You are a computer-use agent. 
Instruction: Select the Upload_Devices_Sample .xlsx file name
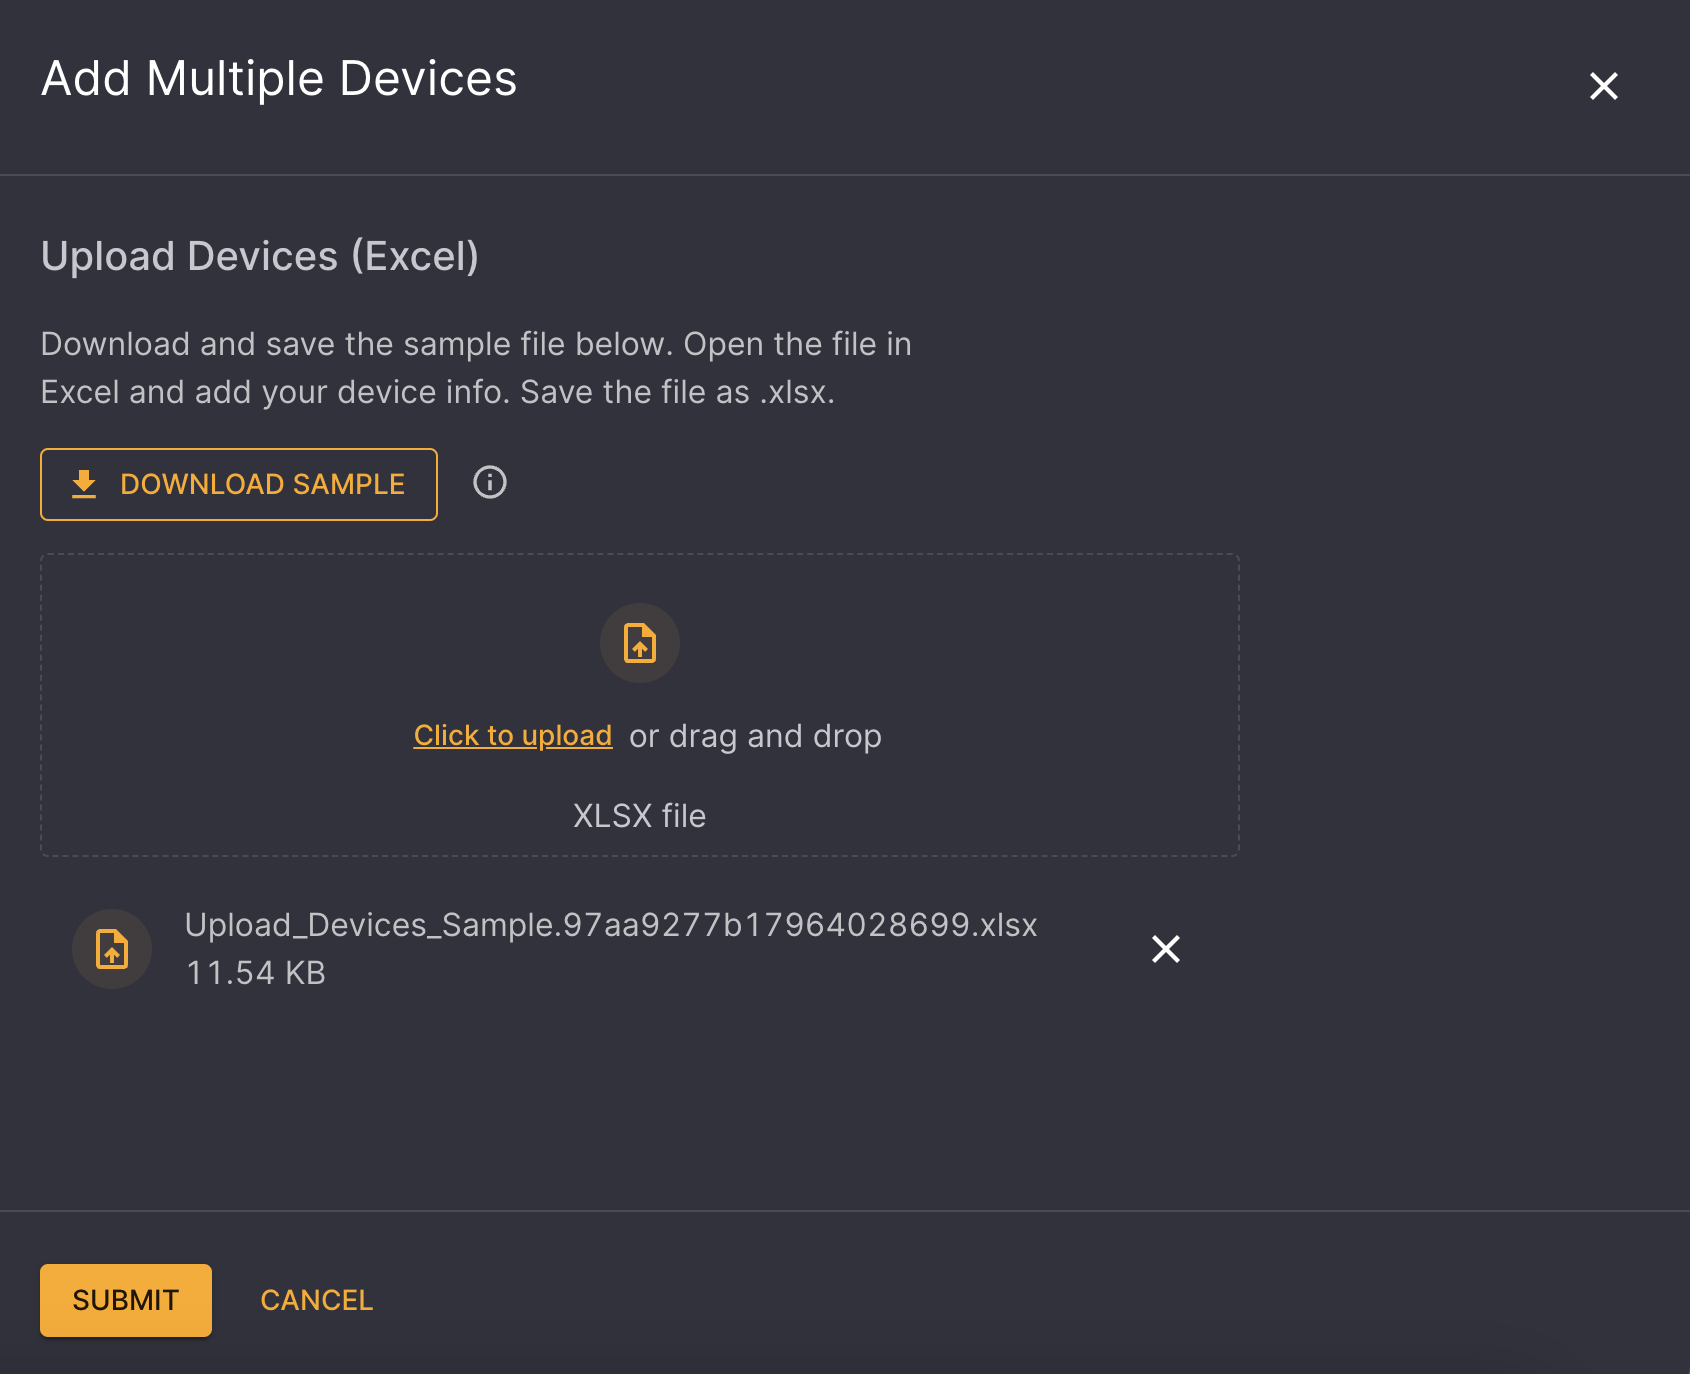(x=611, y=925)
